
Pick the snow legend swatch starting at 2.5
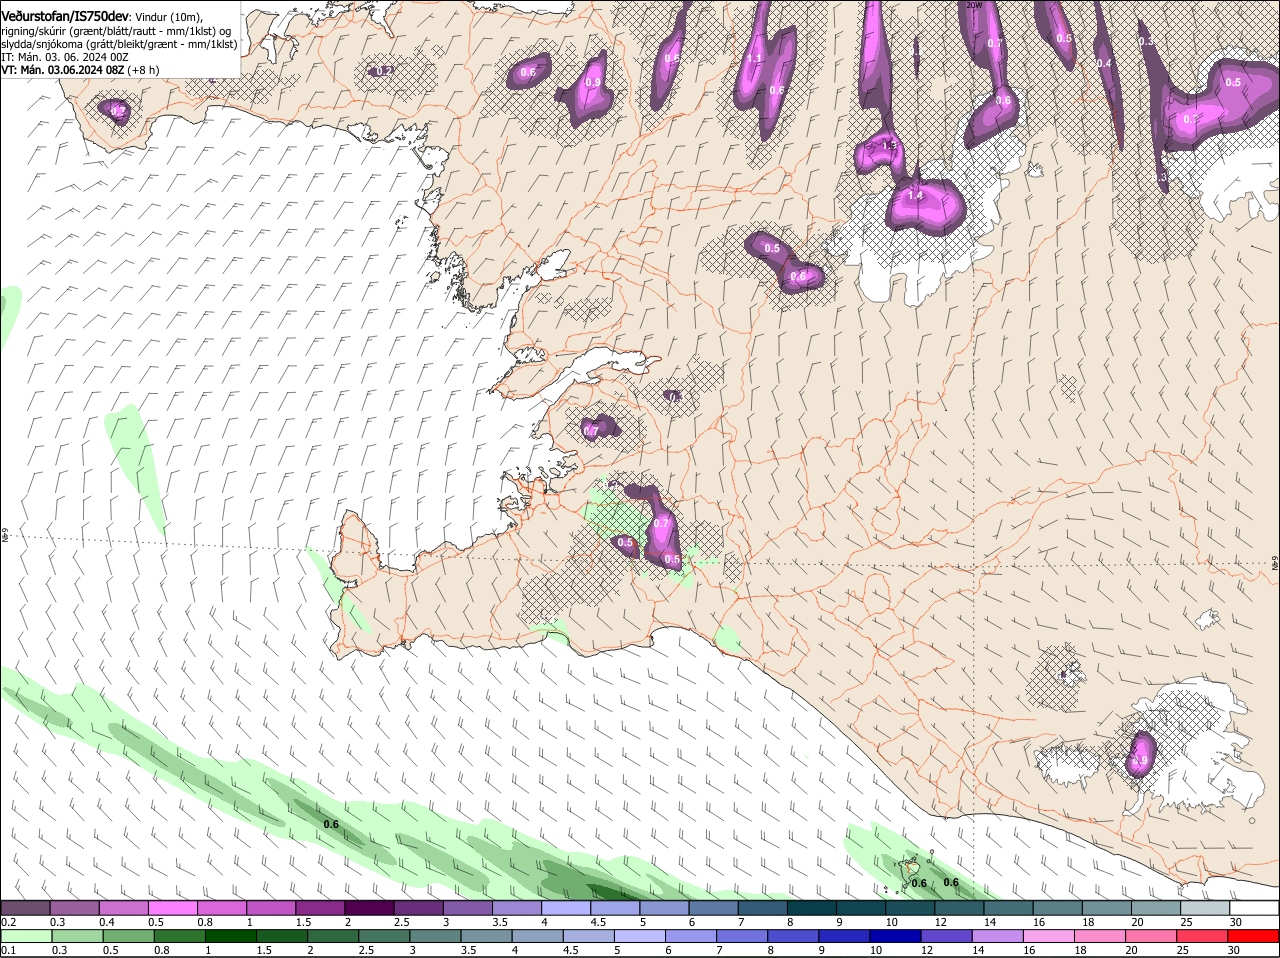click(x=418, y=907)
